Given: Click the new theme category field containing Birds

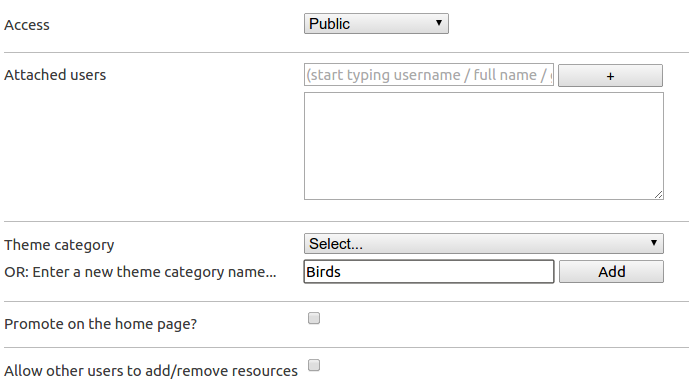Looking at the screenshot, I should tap(429, 272).
